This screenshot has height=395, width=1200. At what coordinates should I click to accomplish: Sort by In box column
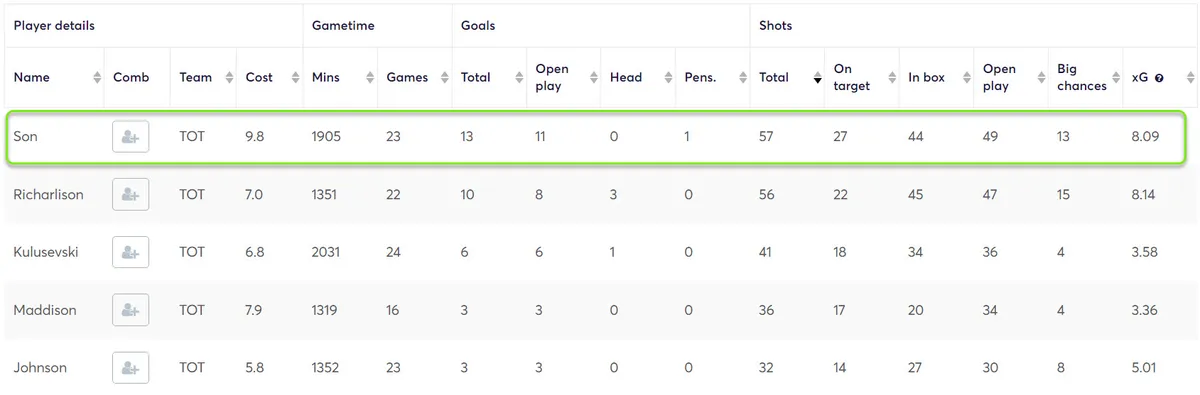click(926, 78)
